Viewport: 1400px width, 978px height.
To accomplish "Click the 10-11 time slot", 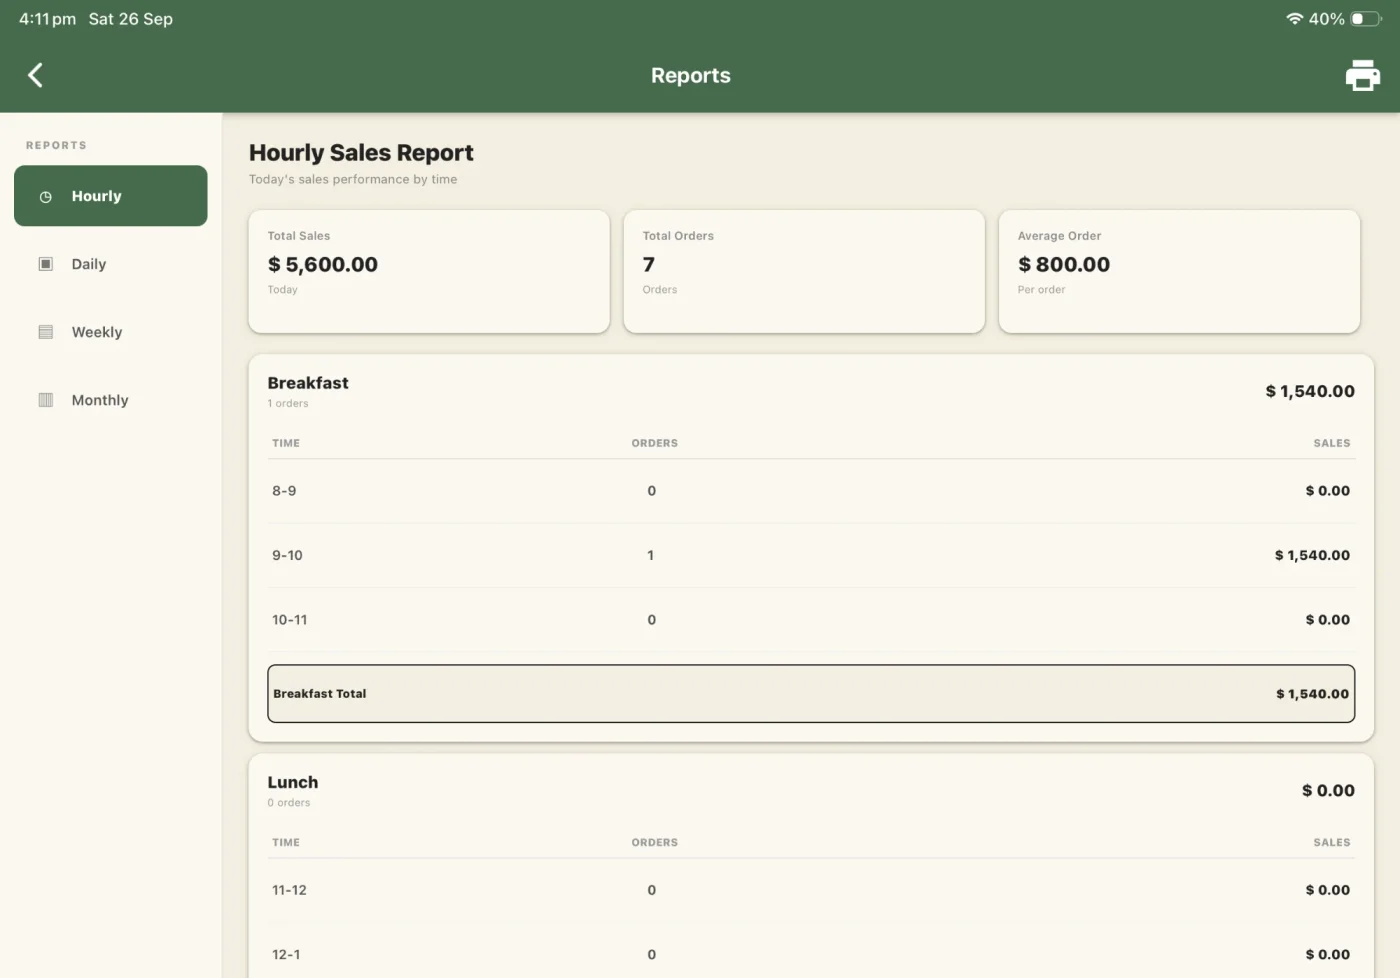I will click(290, 620).
